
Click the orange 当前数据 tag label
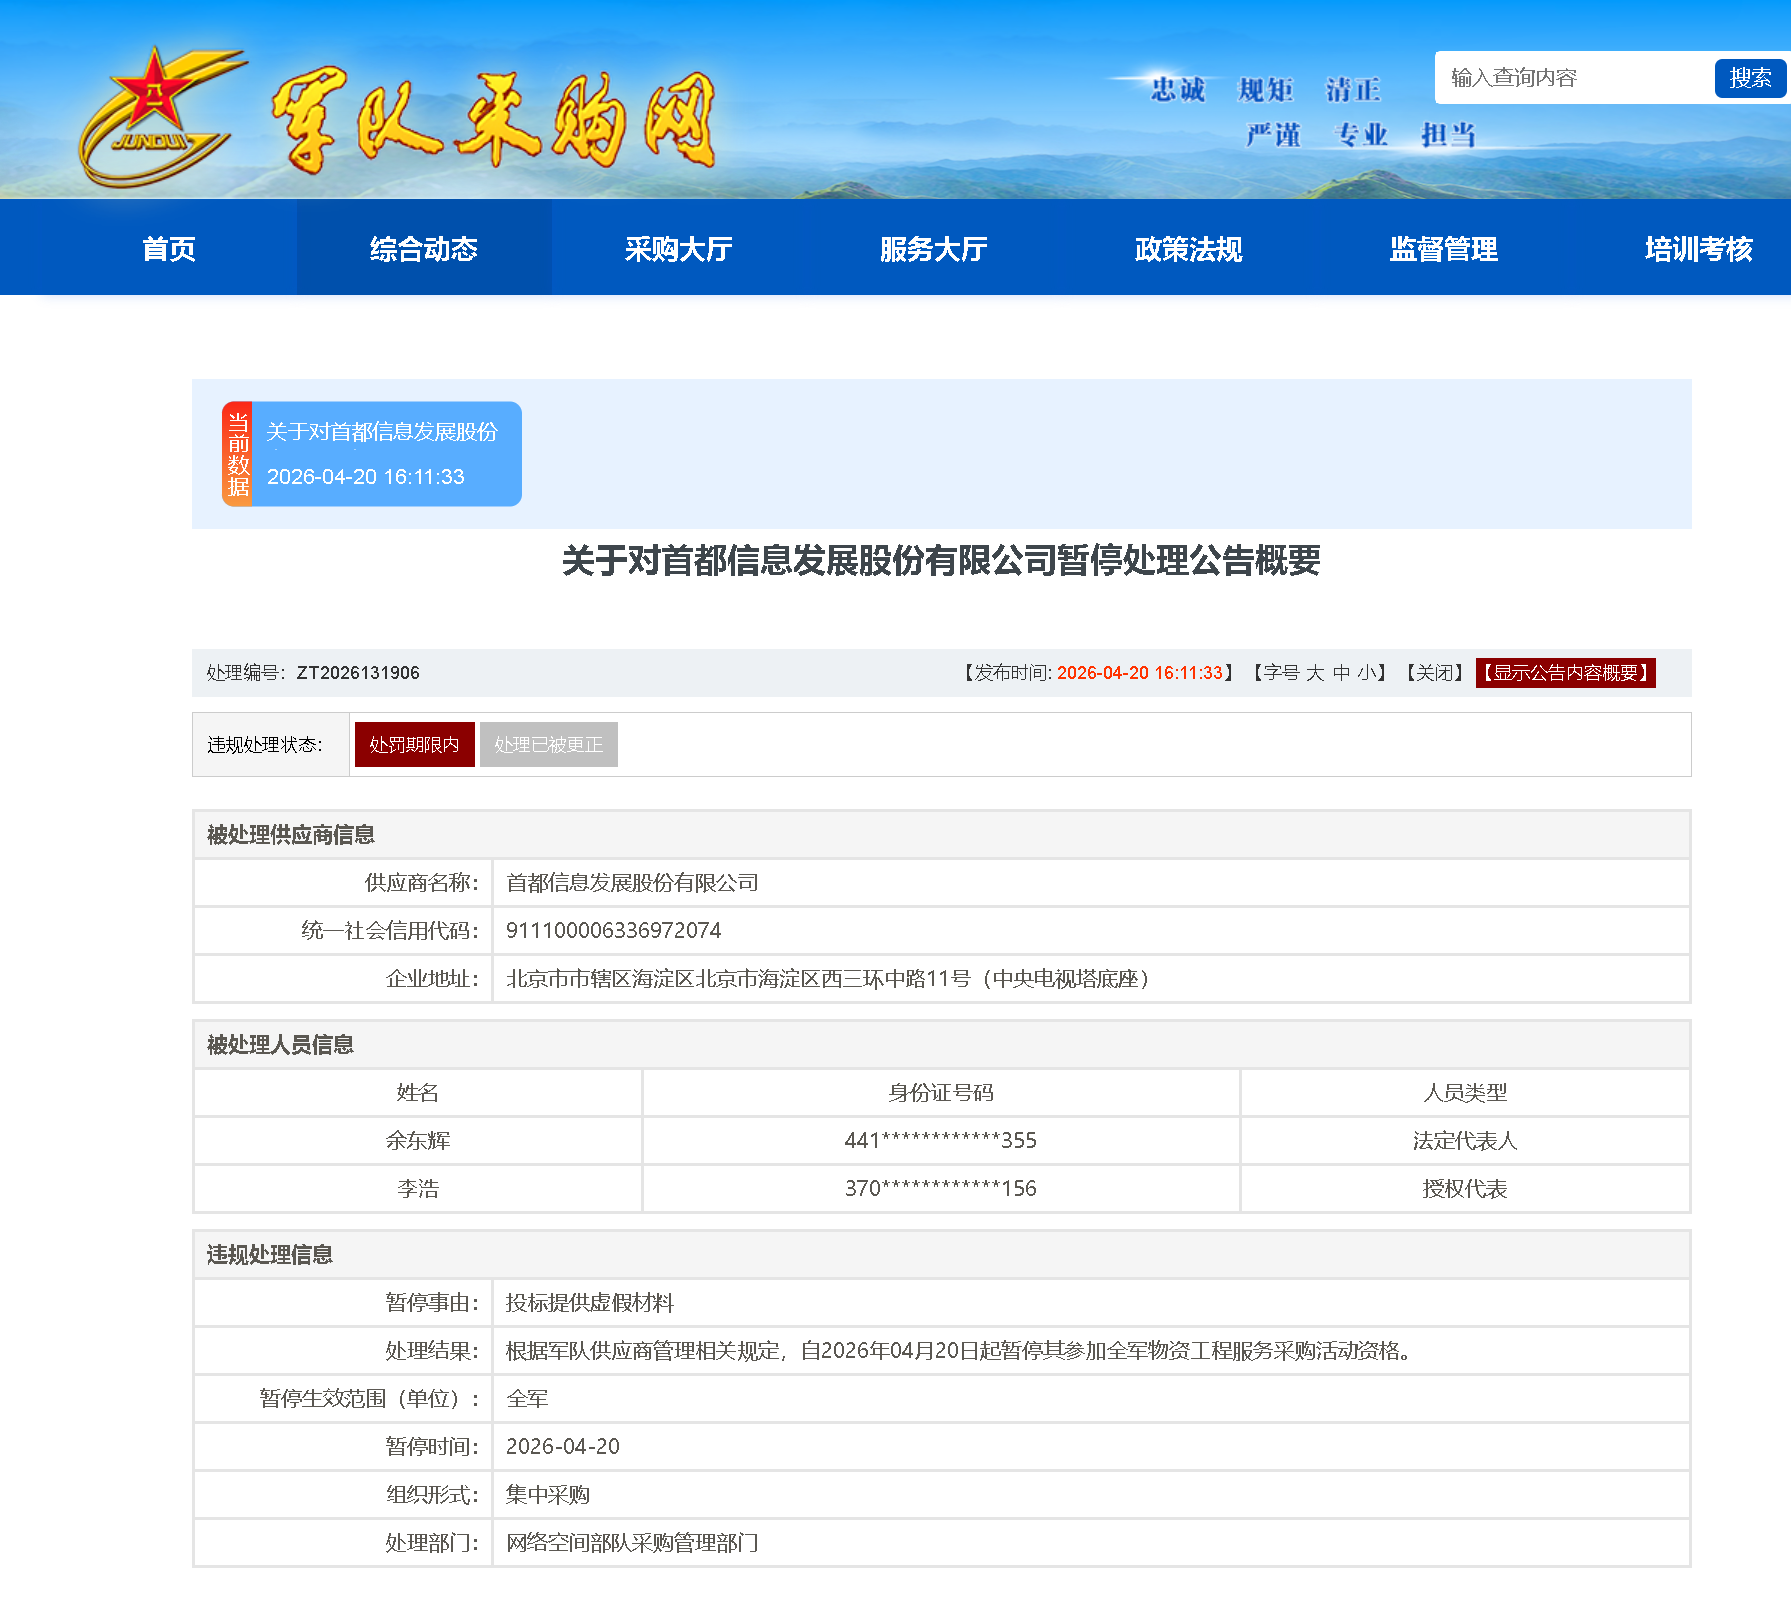pyautogui.click(x=238, y=454)
